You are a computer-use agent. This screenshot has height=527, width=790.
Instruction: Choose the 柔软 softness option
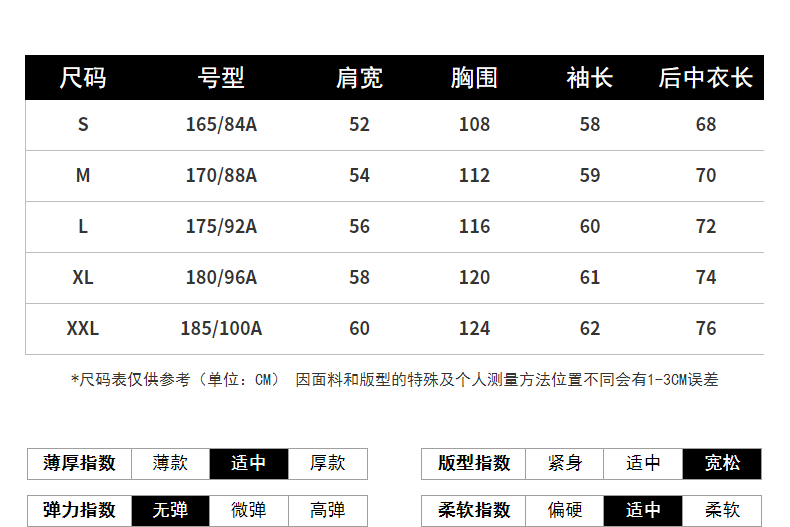click(x=722, y=510)
